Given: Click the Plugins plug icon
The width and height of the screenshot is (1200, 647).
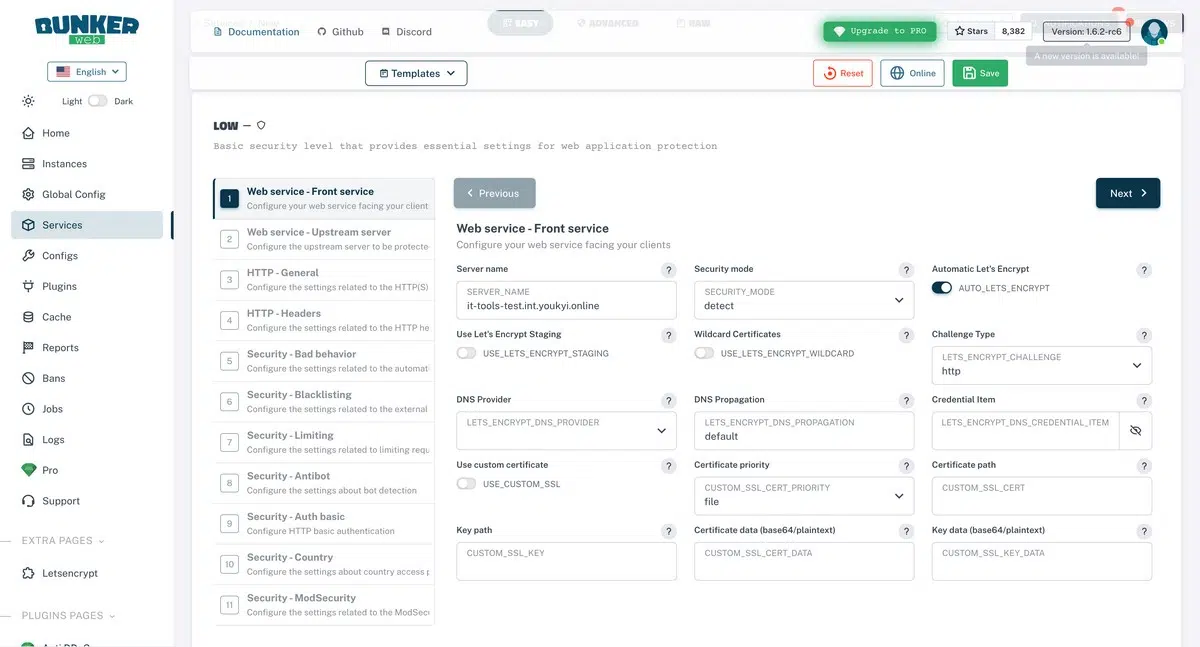Looking at the screenshot, I should (x=28, y=286).
